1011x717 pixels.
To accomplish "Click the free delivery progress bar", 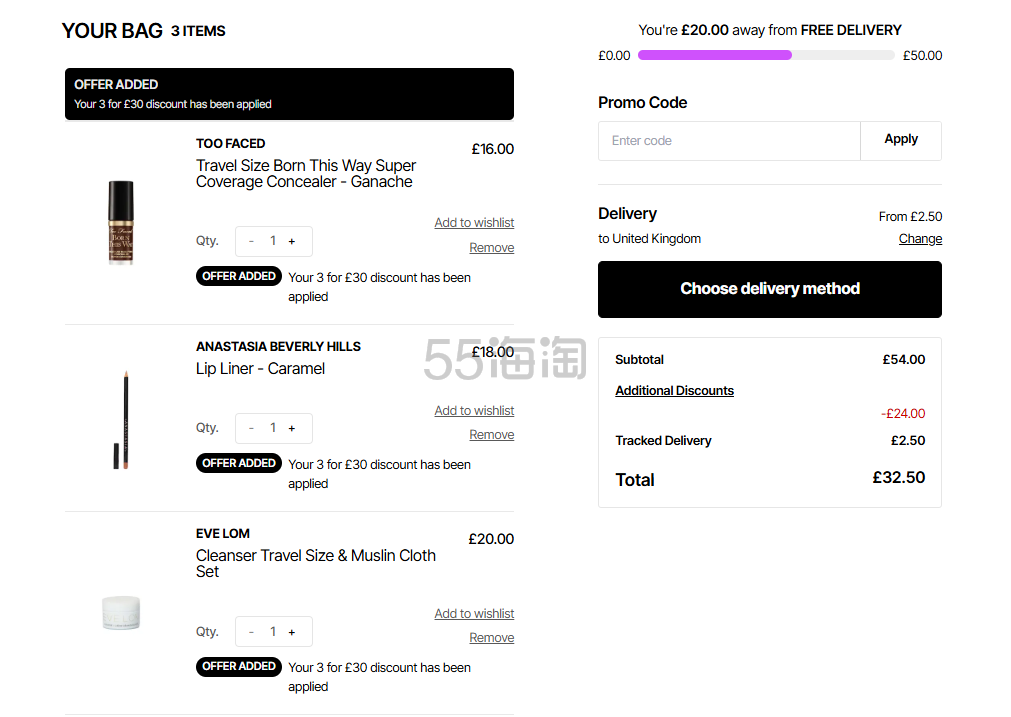I will coord(766,56).
